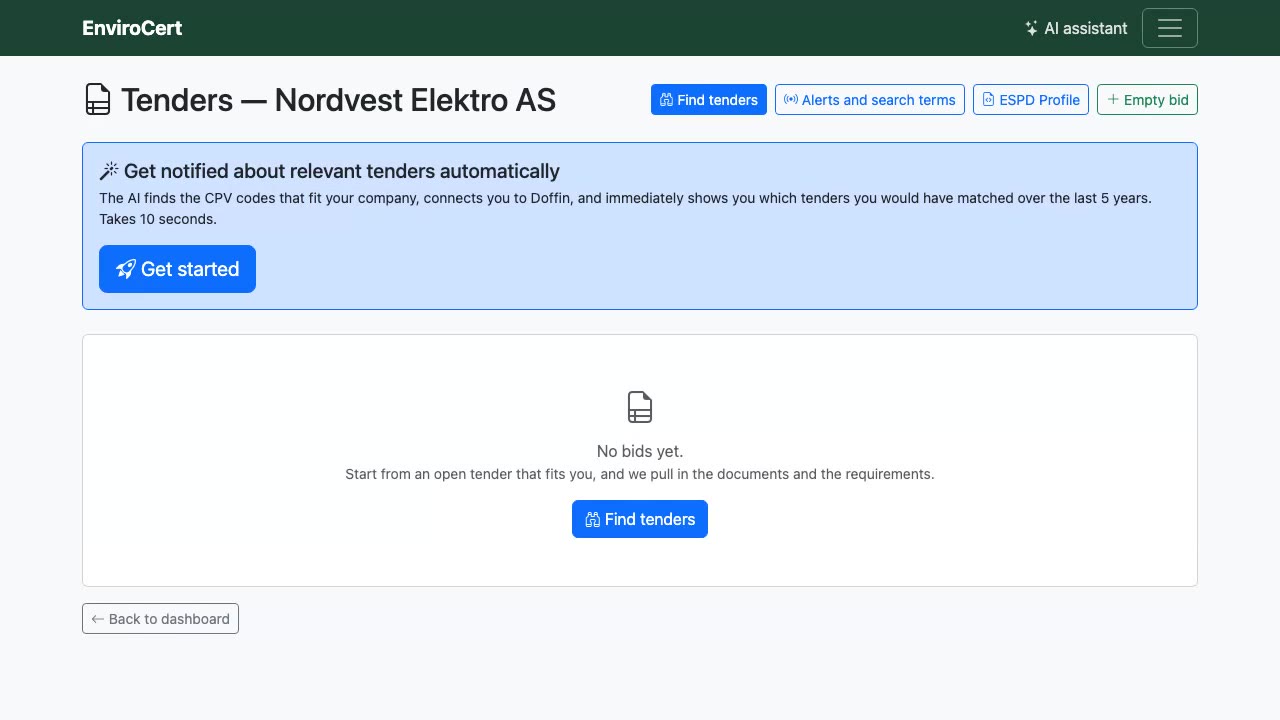Click the sparkle icon beside AI assistant
Viewport: 1280px width, 720px height.
pyautogui.click(x=1031, y=28)
